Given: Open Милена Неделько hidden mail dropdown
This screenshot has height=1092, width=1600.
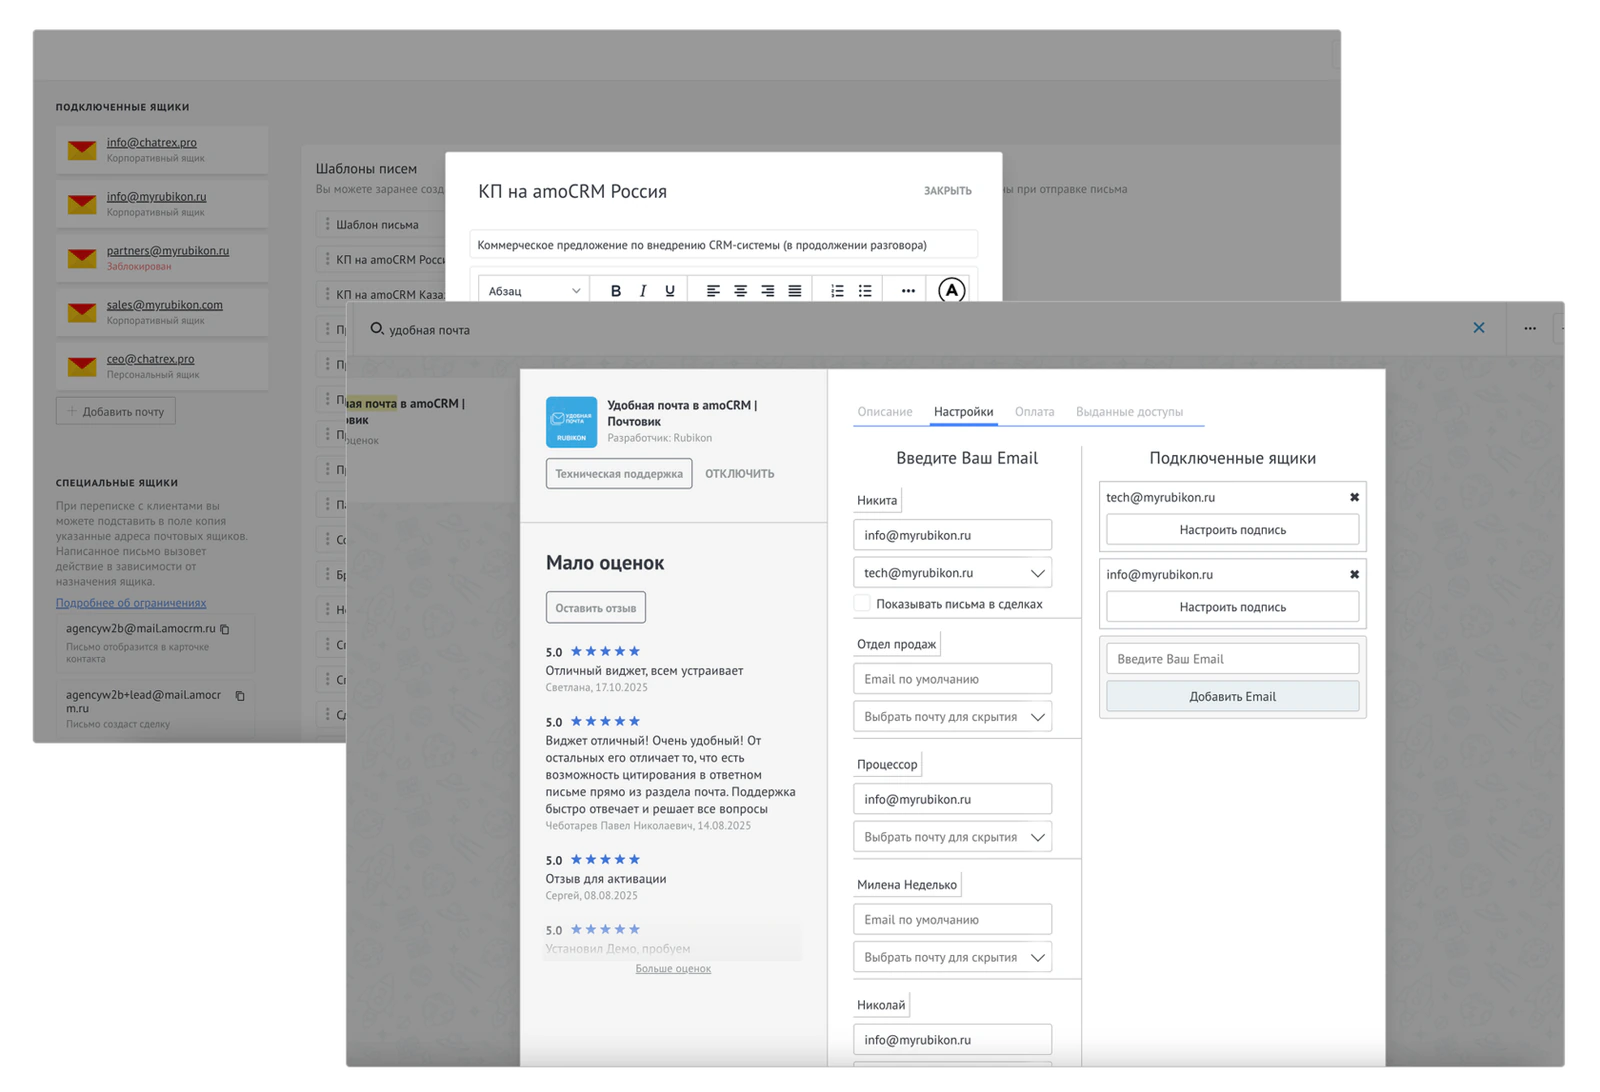Looking at the screenshot, I should (x=952, y=957).
